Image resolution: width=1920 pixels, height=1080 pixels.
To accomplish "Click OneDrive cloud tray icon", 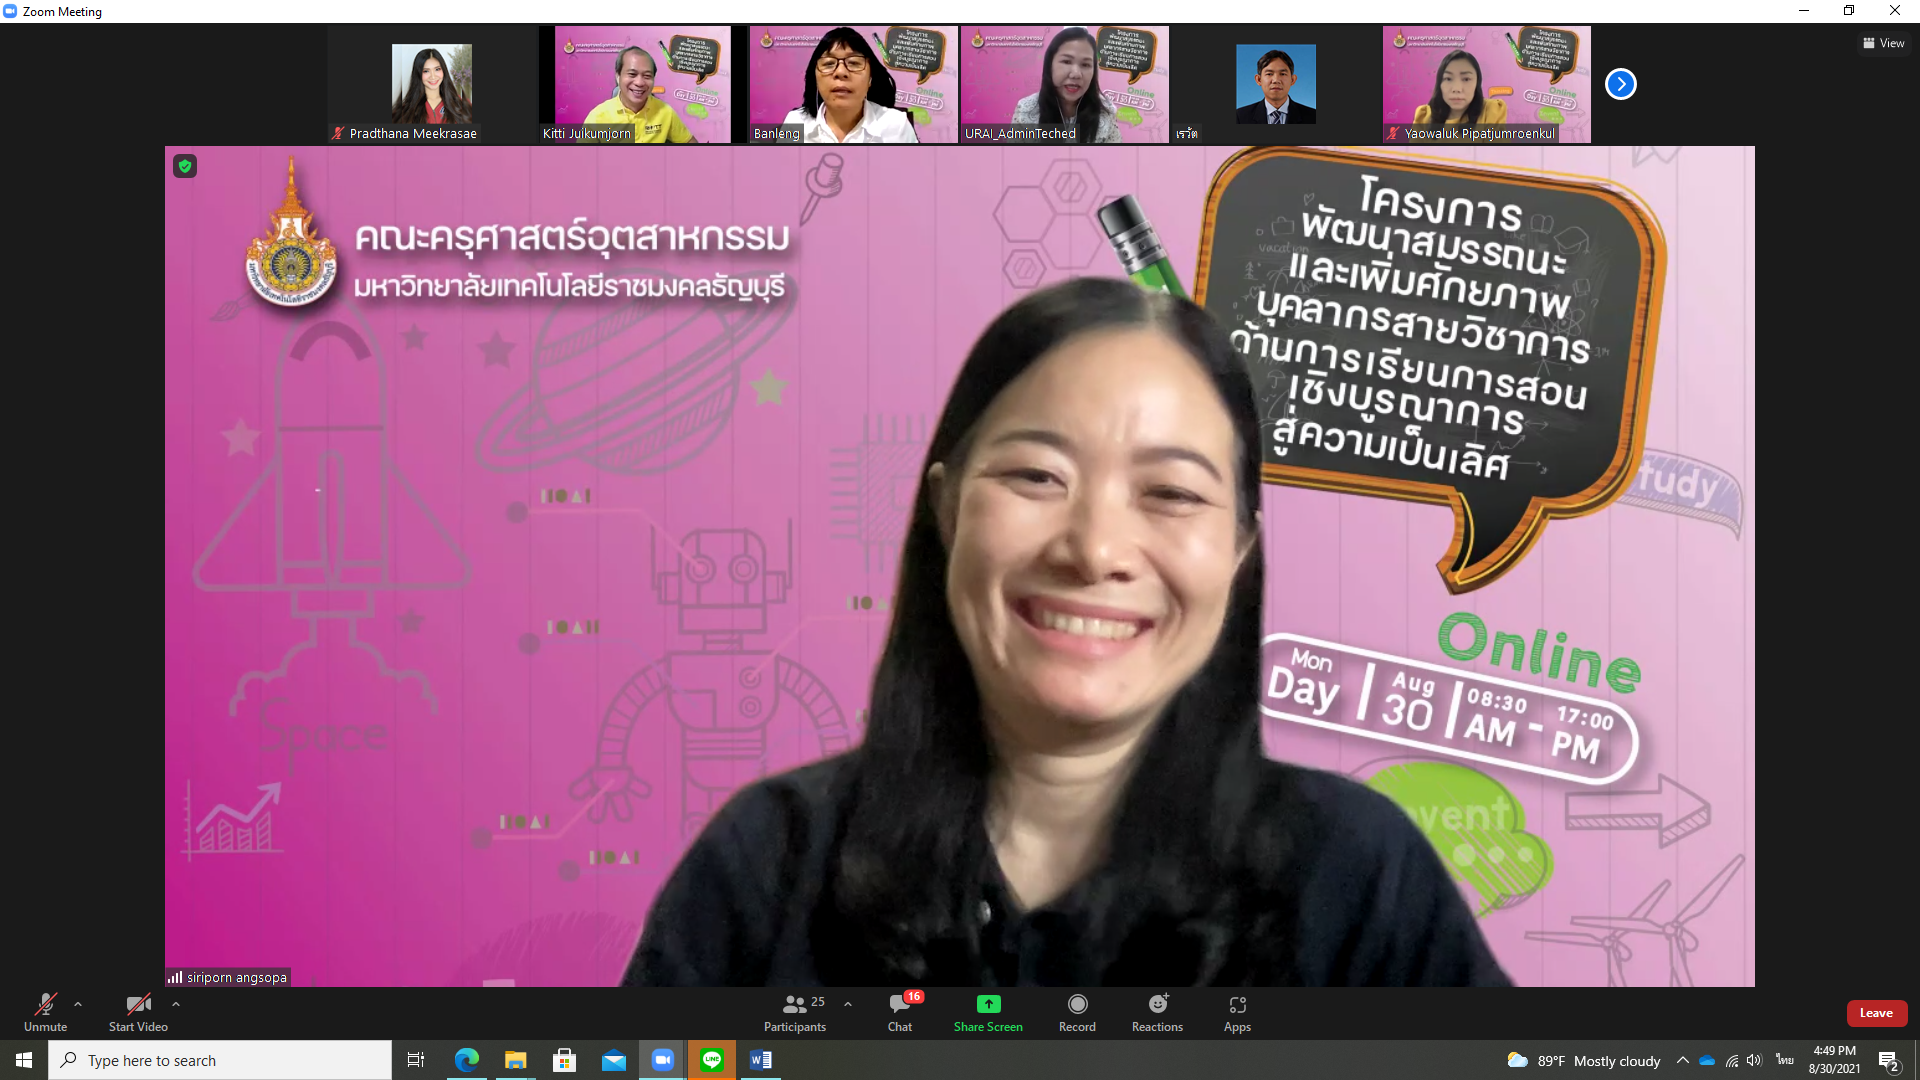I will coord(1707,1060).
